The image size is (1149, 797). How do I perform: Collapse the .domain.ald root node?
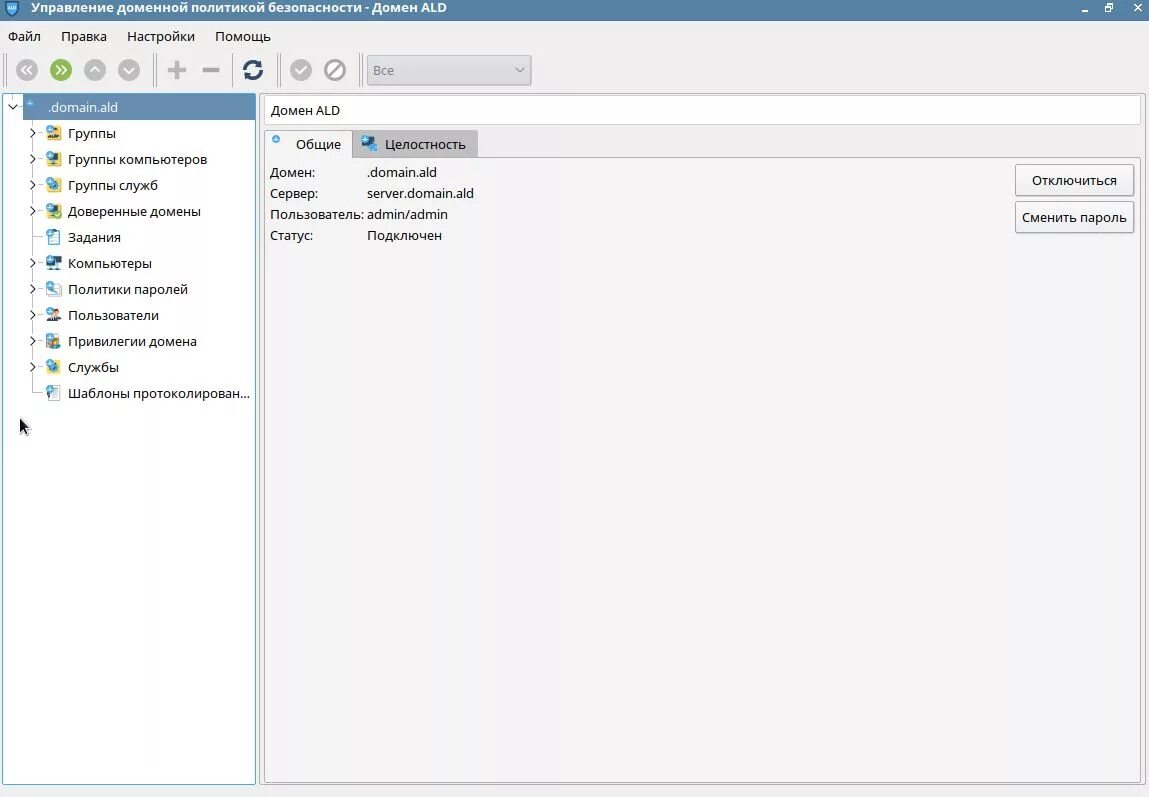[13, 107]
